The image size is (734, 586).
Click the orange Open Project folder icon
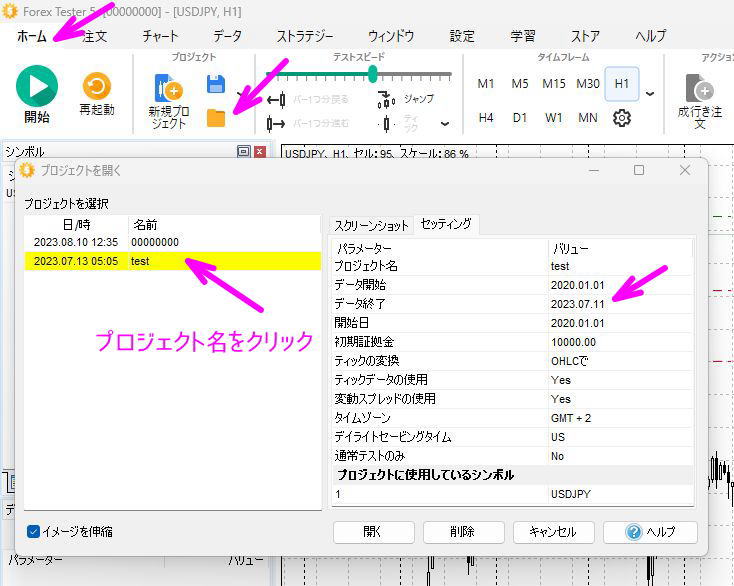[x=216, y=118]
